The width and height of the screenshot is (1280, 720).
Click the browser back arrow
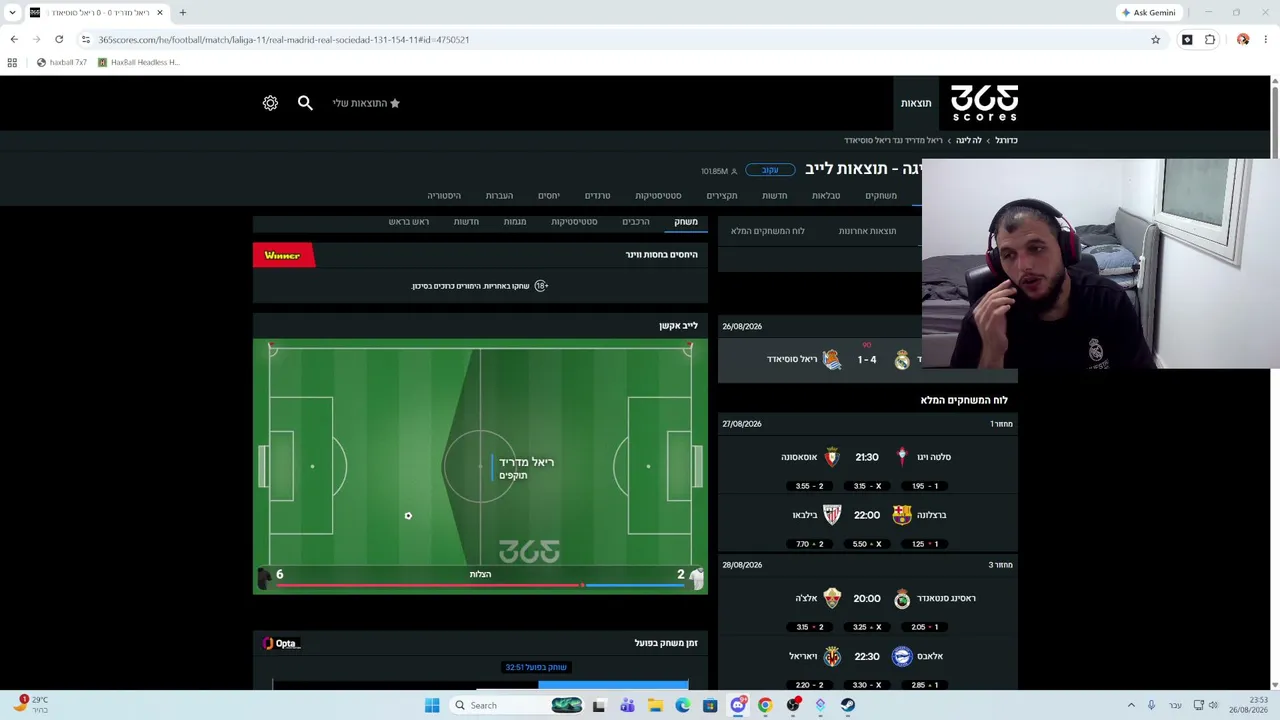[x=14, y=39]
